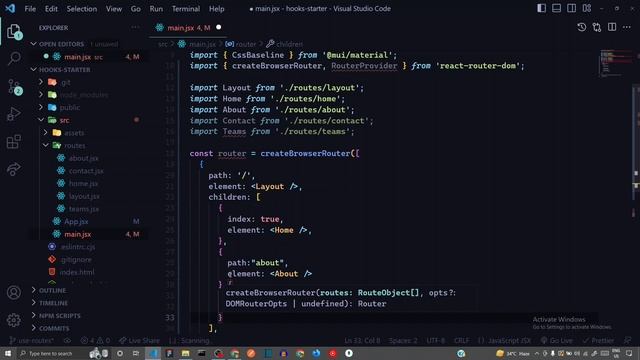The image size is (640, 360).
Task: Open about.jsx in routes folder
Action: coord(83,158)
